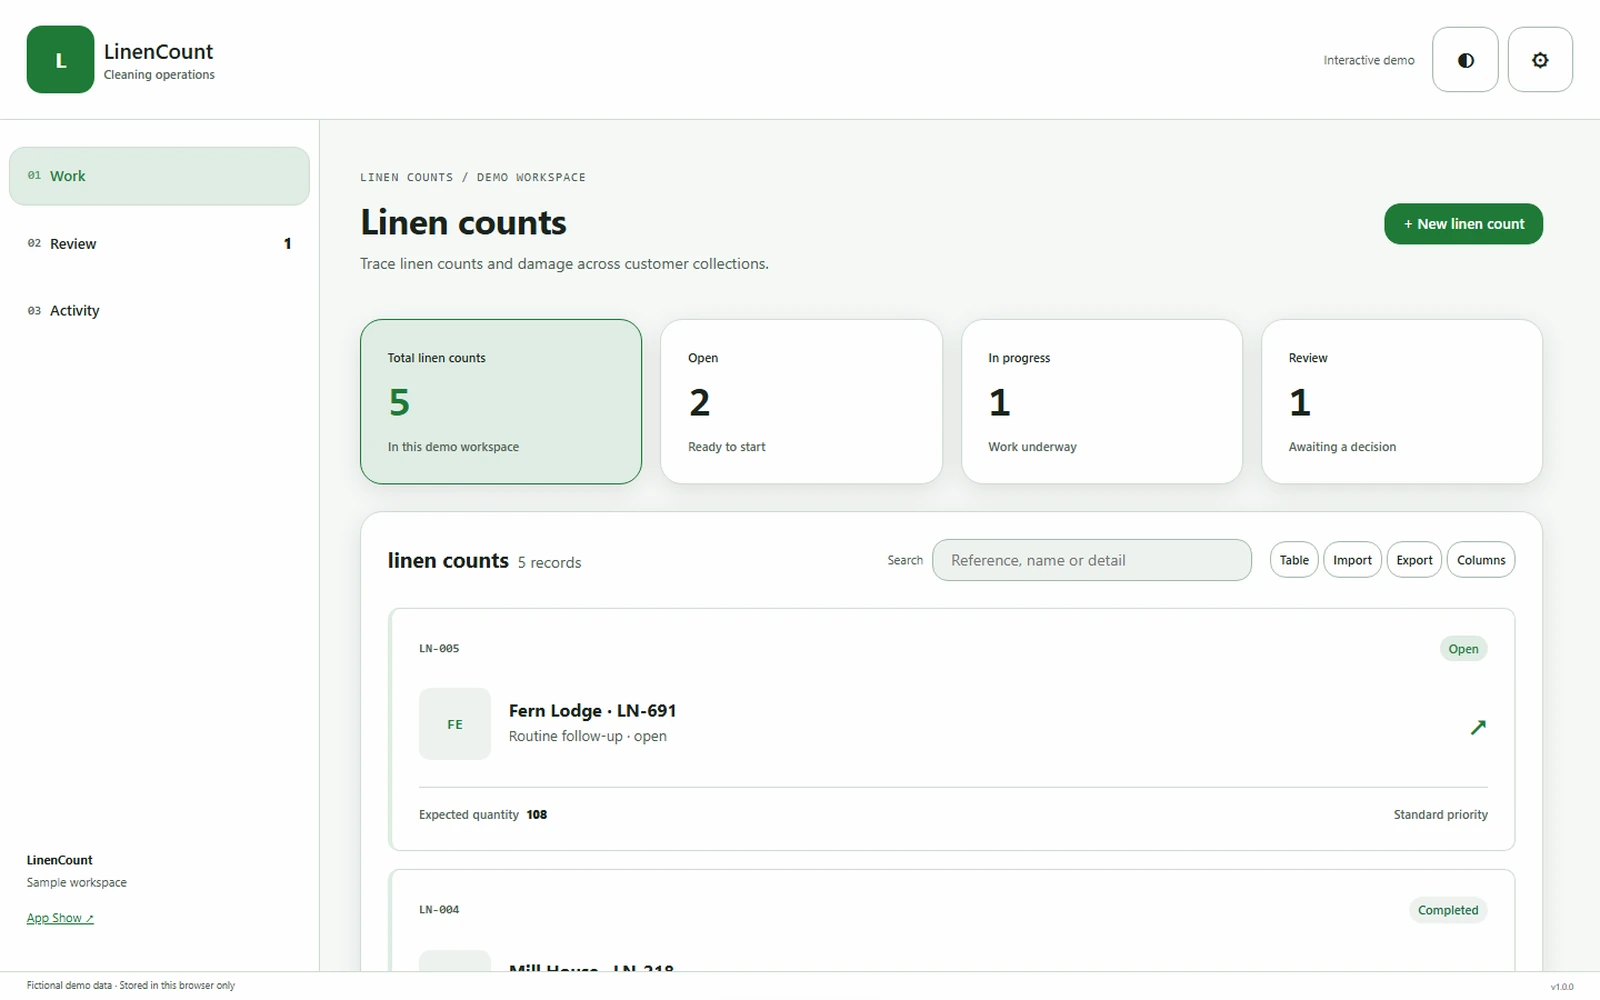This screenshot has width=1600, height=1000.
Task: Focus the search reference input field
Action: click(x=1092, y=560)
